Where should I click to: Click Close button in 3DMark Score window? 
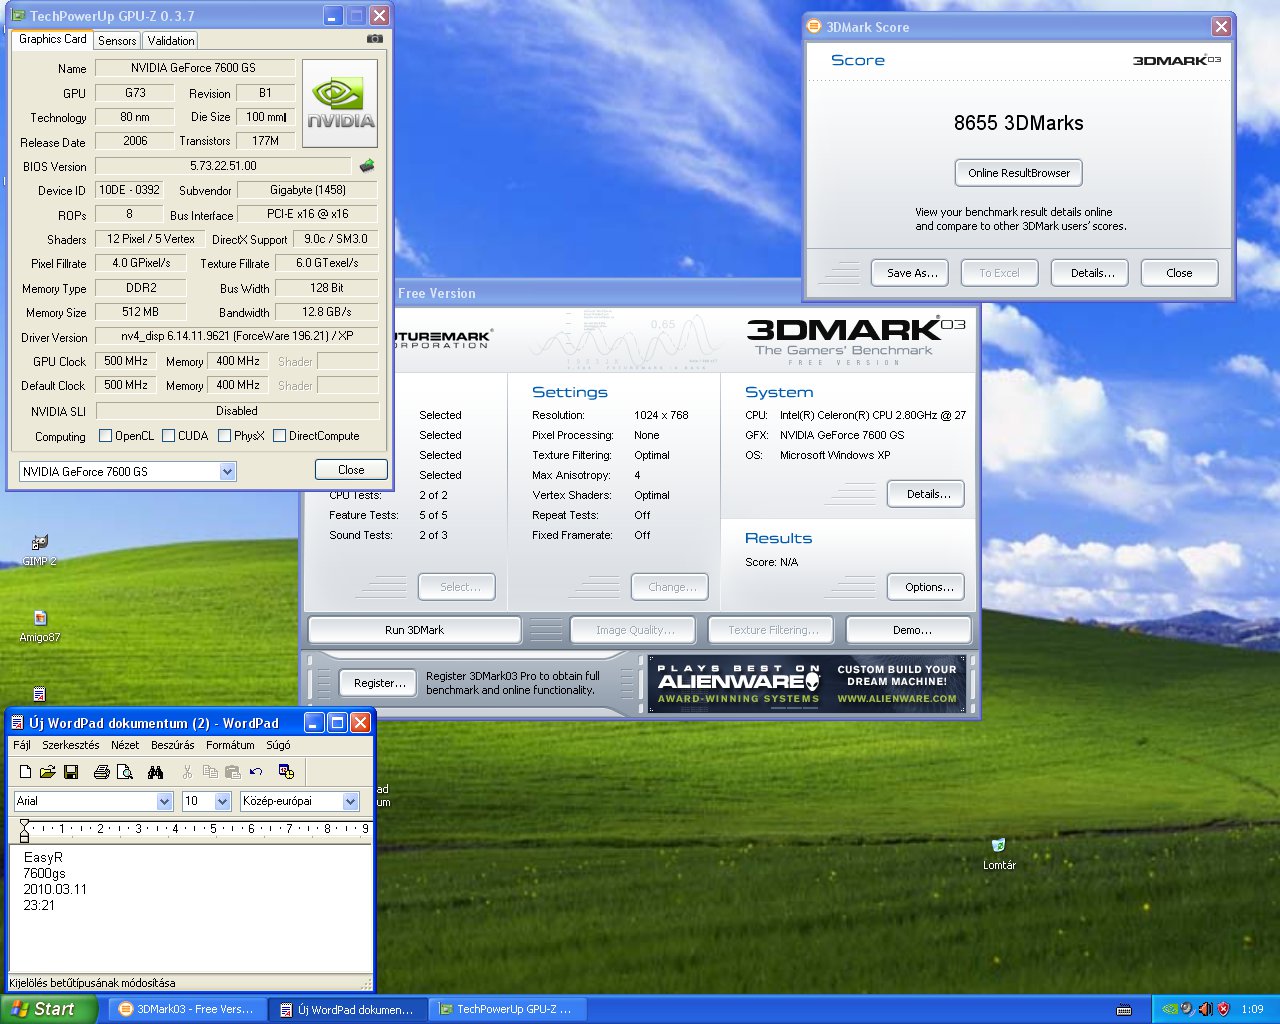pos(1179,273)
